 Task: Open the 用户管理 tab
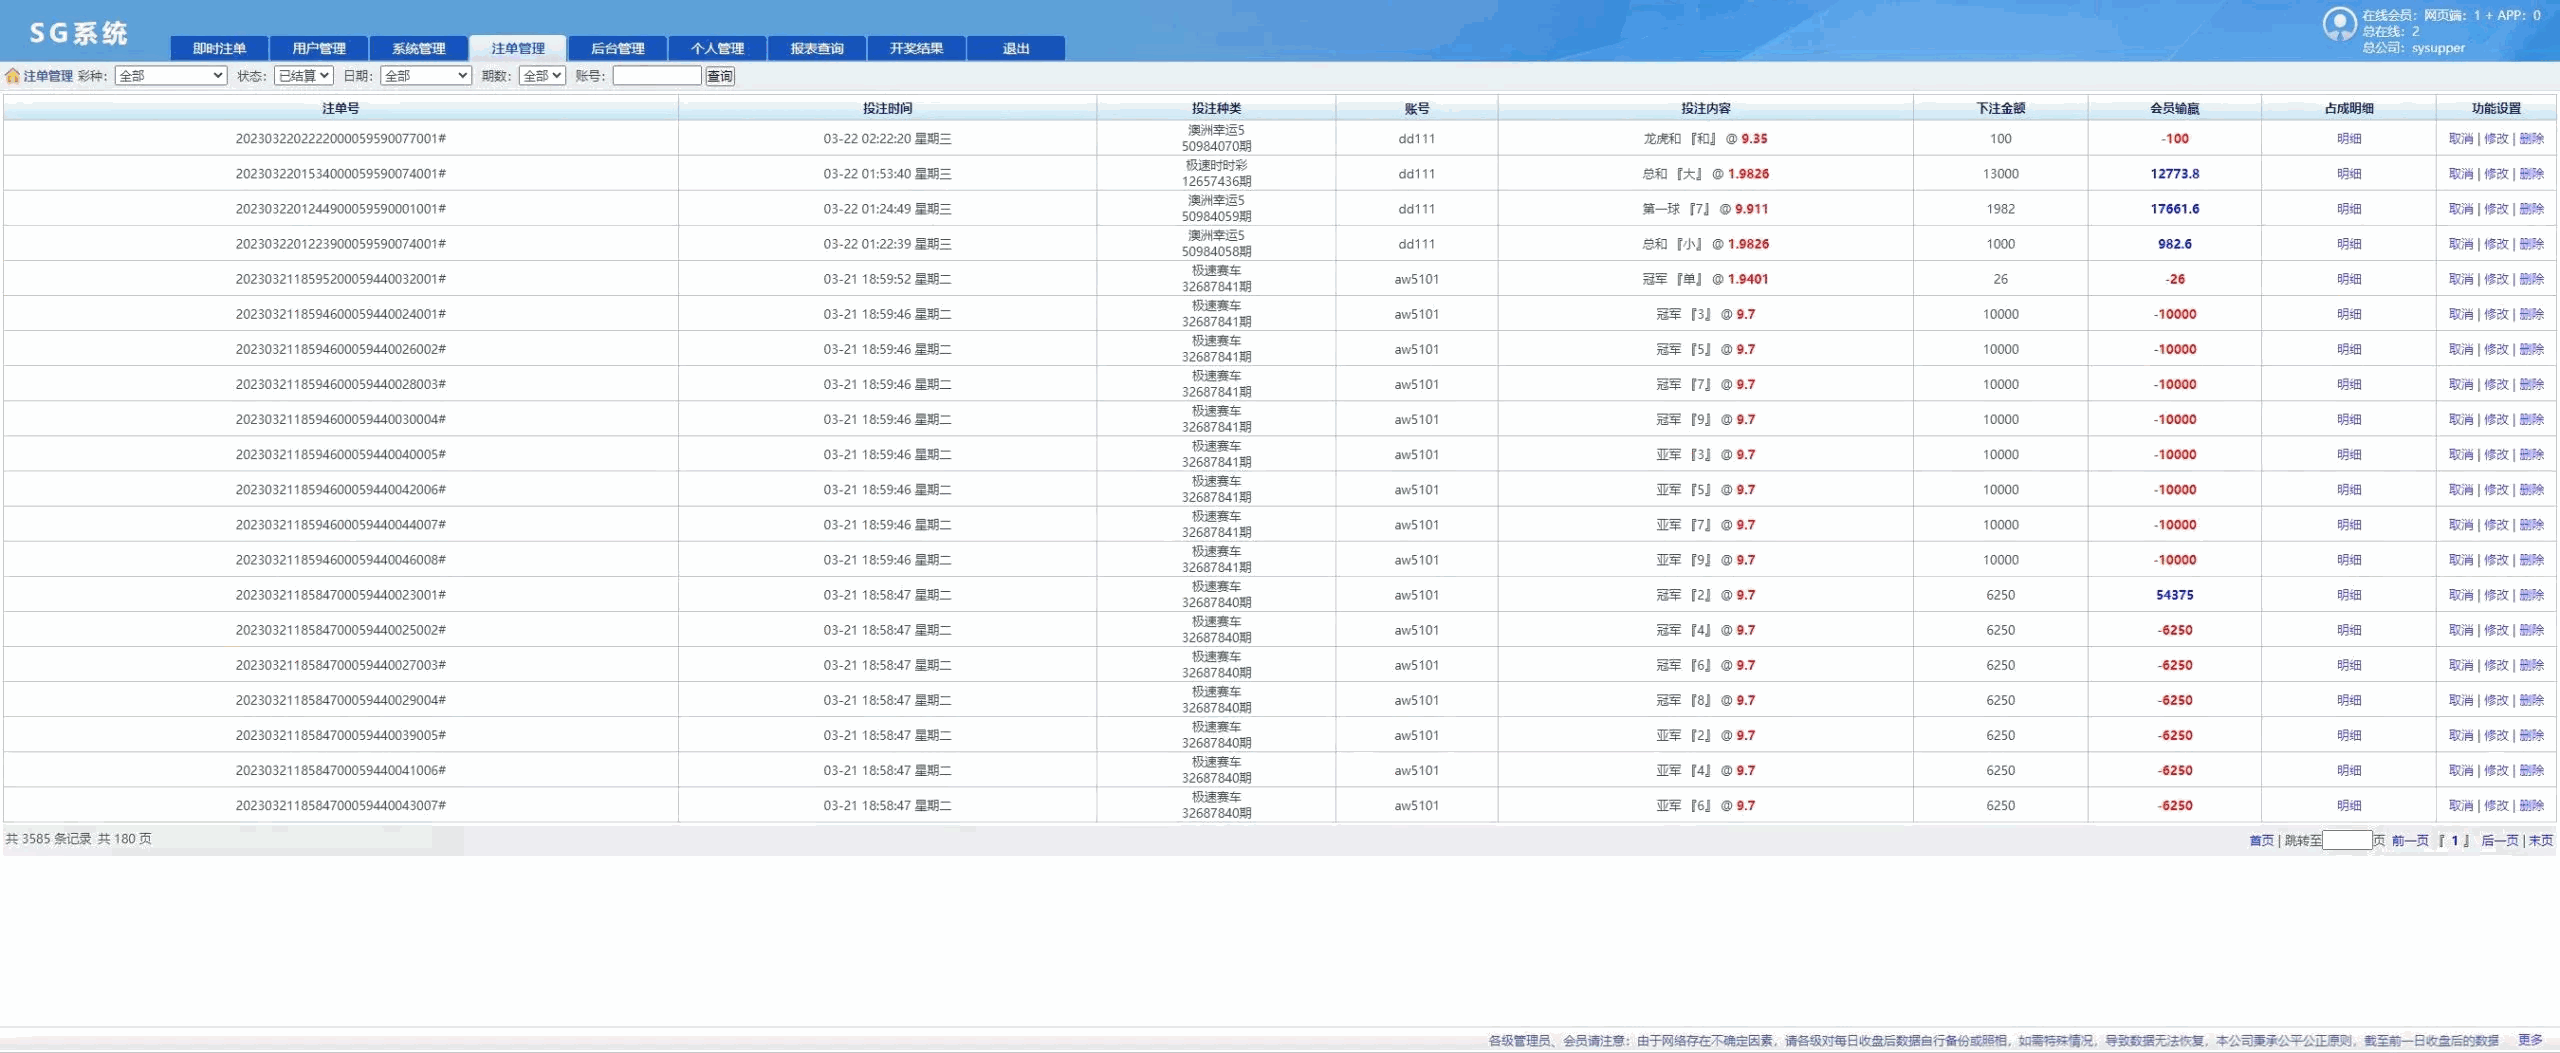[x=319, y=48]
